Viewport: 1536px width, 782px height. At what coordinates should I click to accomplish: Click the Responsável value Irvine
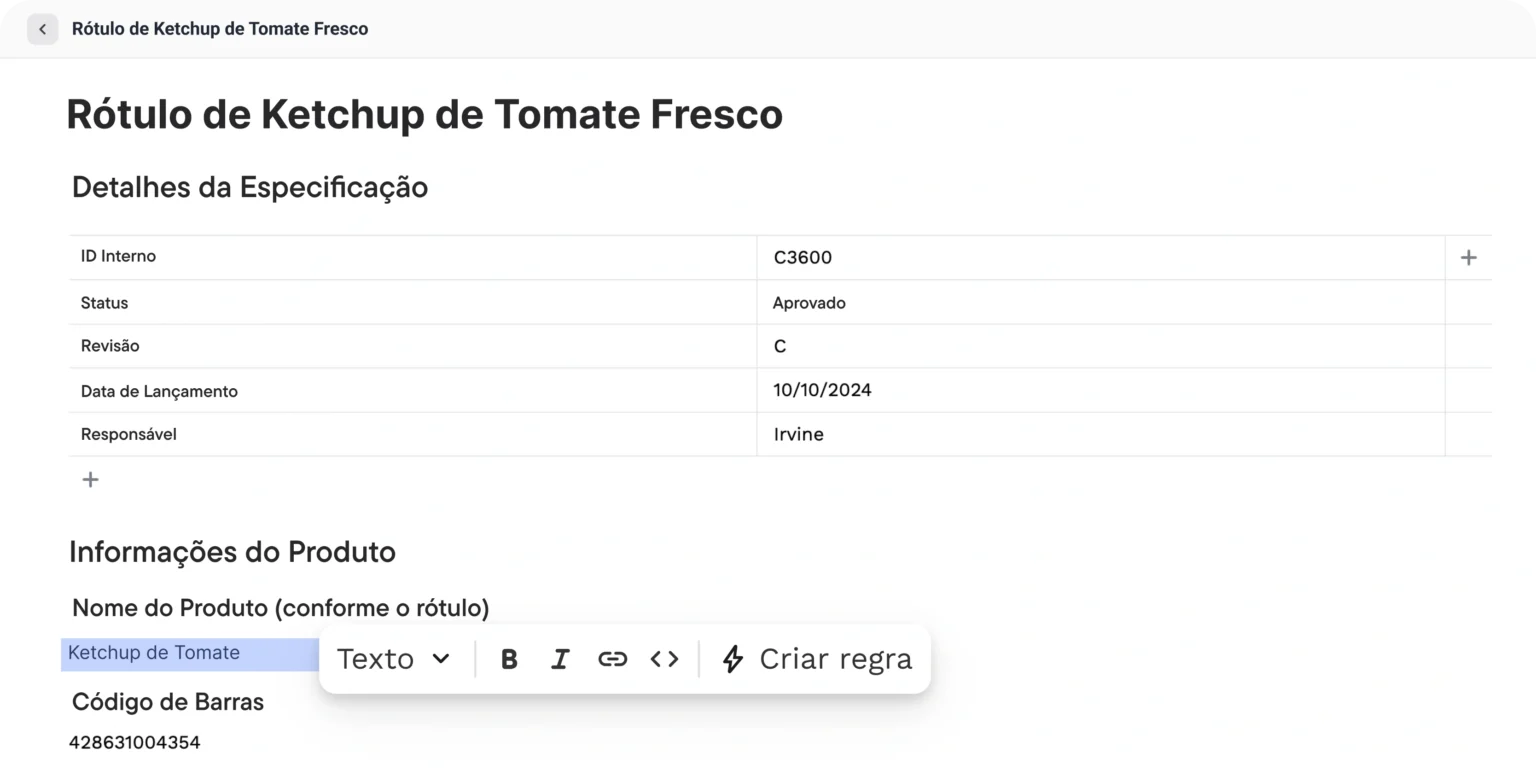[799, 435]
